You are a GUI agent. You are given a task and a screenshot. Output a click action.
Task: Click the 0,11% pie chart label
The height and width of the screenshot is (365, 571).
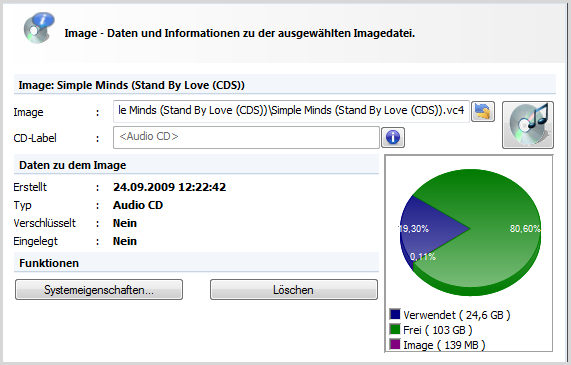click(423, 257)
